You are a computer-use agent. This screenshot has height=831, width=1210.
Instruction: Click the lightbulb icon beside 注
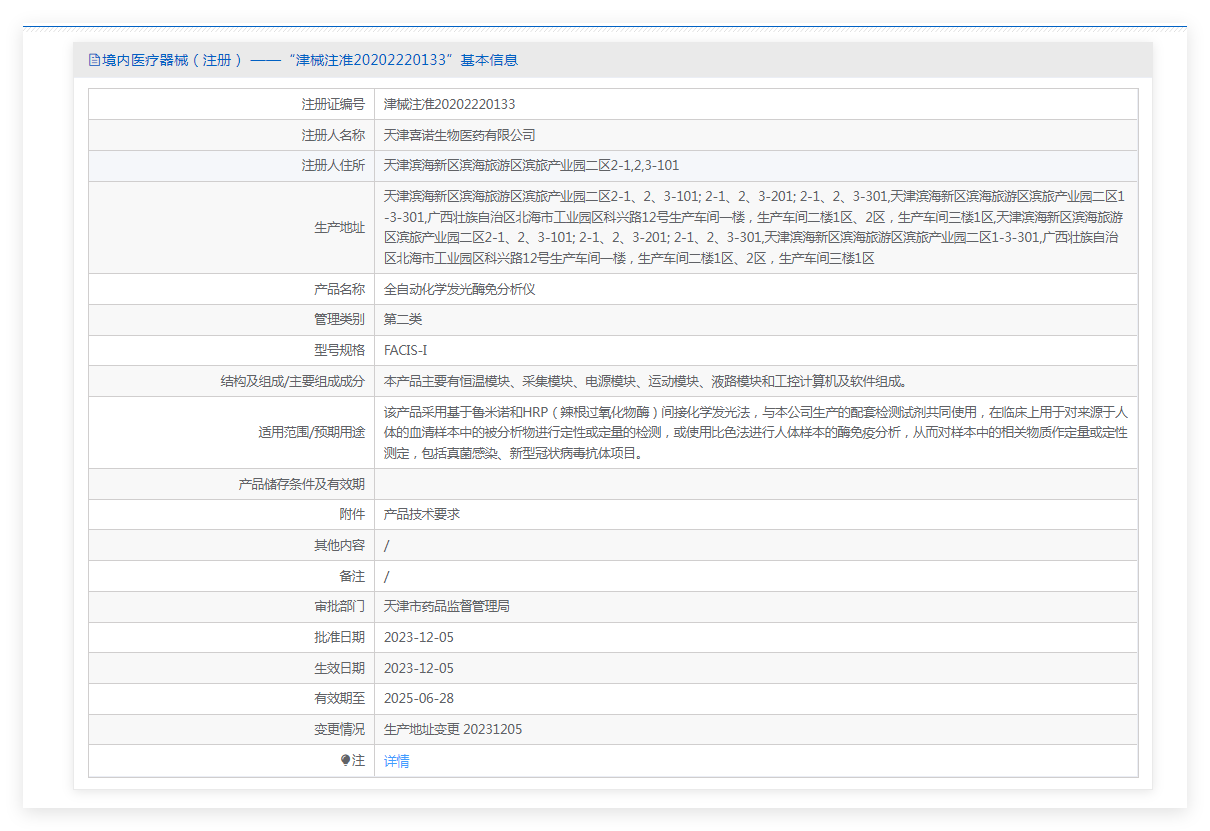tap(346, 761)
